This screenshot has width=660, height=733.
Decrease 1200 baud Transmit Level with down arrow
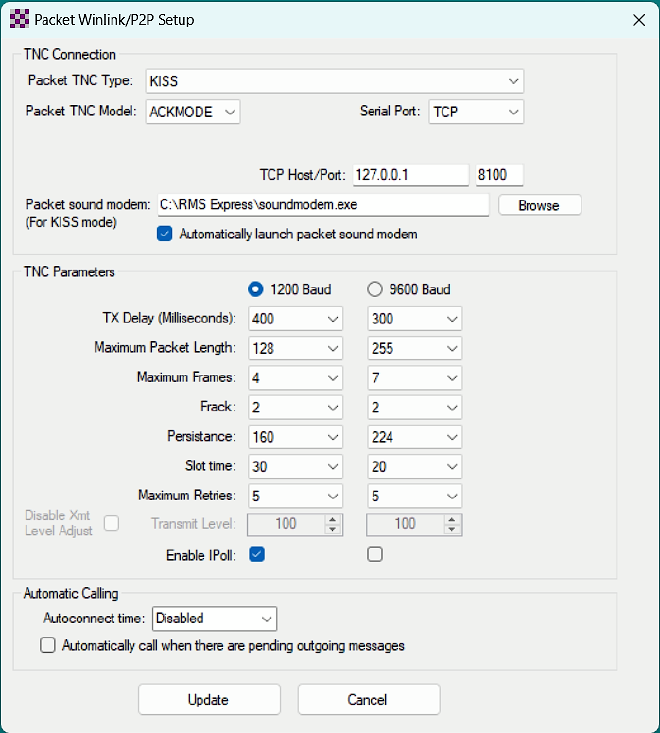pos(332,529)
